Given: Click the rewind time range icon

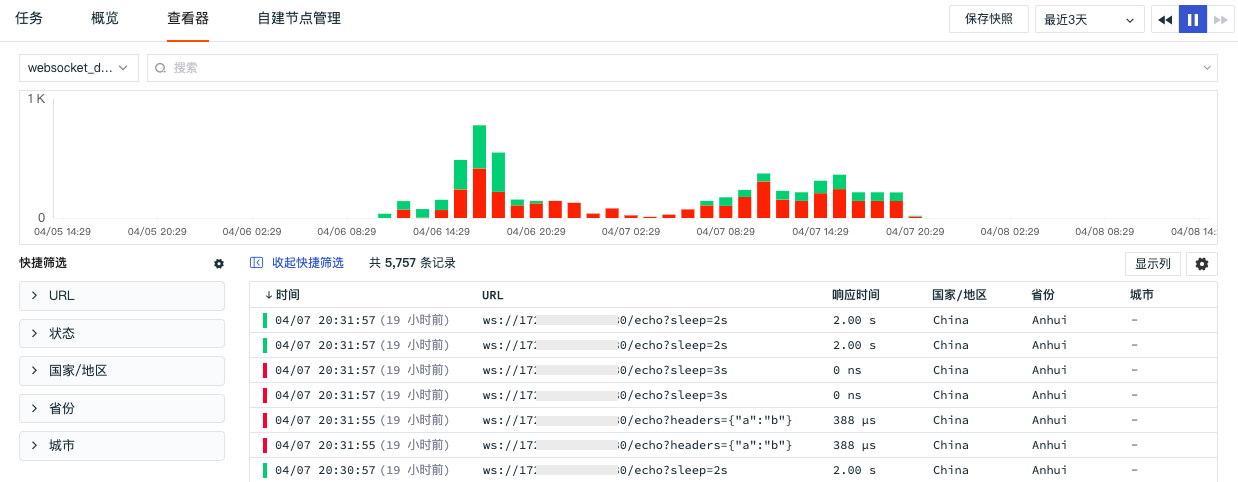Looking at the screenshot, I should point(1165,19).
